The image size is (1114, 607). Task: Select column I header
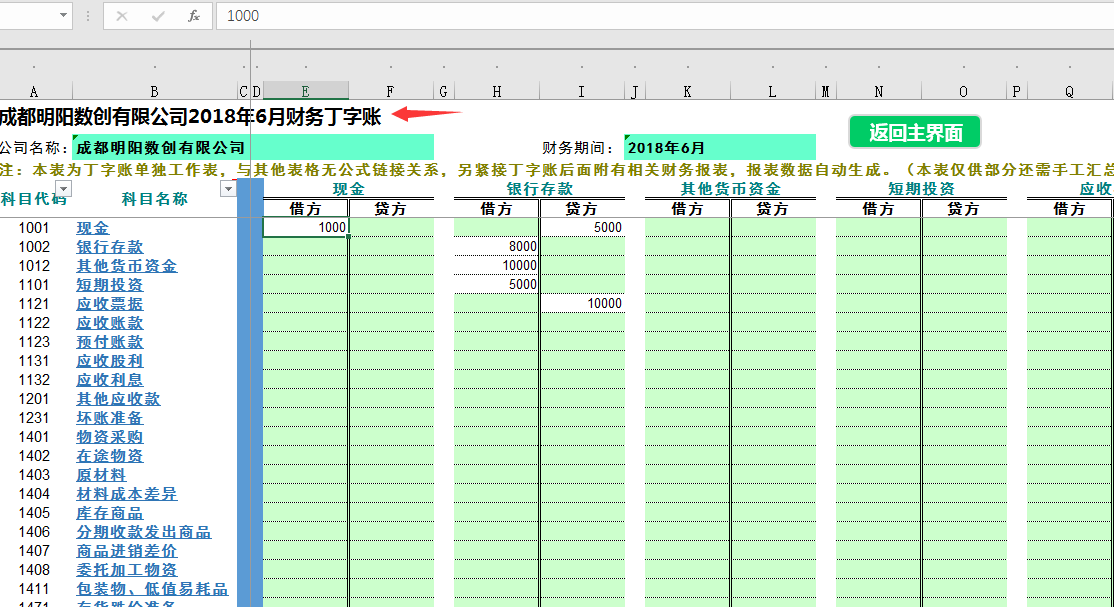[581, 92]
